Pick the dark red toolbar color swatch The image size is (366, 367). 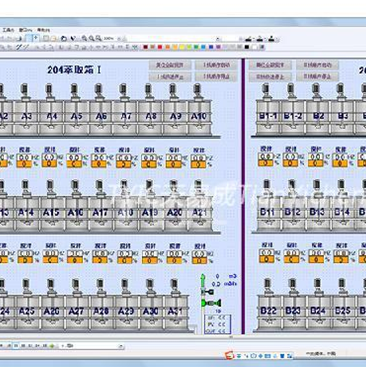145,47
